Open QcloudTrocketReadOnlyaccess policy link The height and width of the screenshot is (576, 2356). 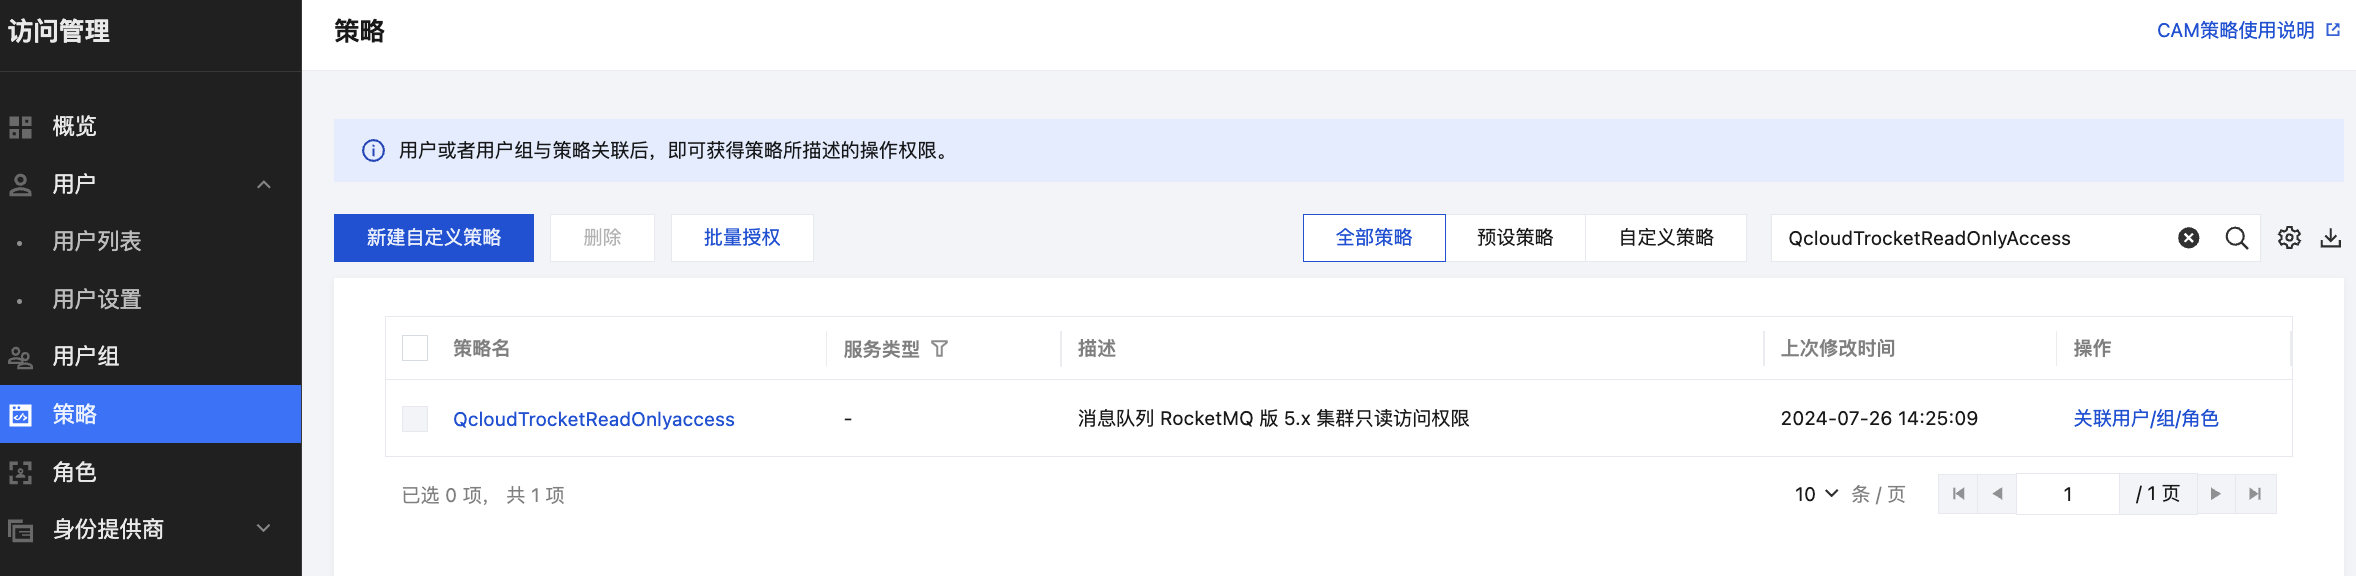tap(594, 419)
